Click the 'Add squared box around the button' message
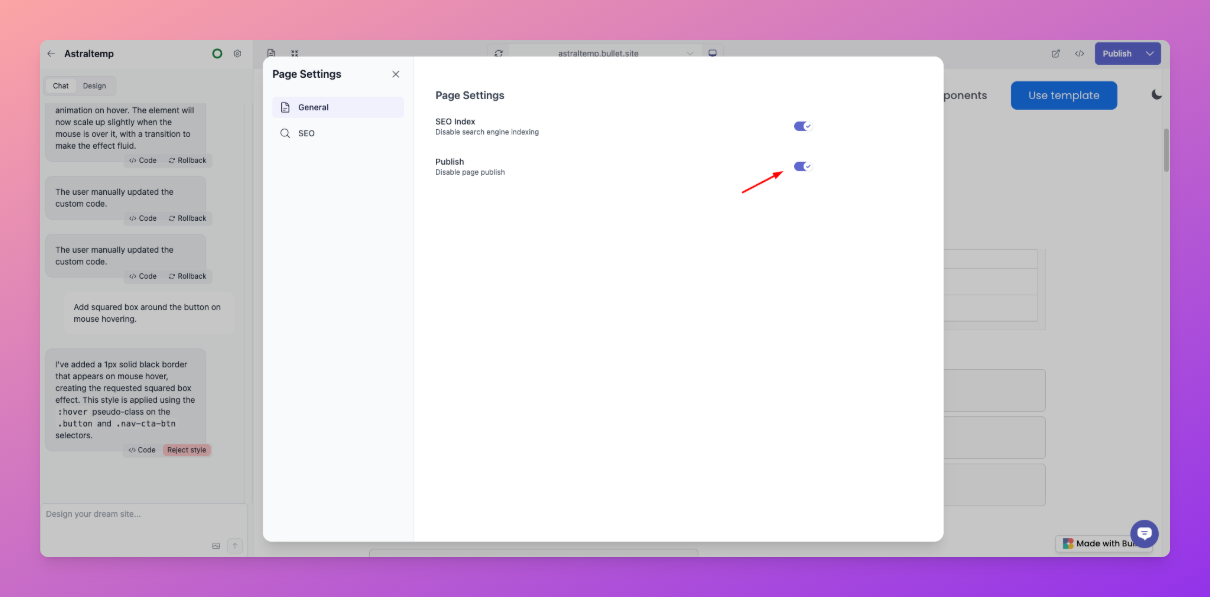Viewport: 1210px width, 597px height. pyautogui.click(x=149, y=313)
